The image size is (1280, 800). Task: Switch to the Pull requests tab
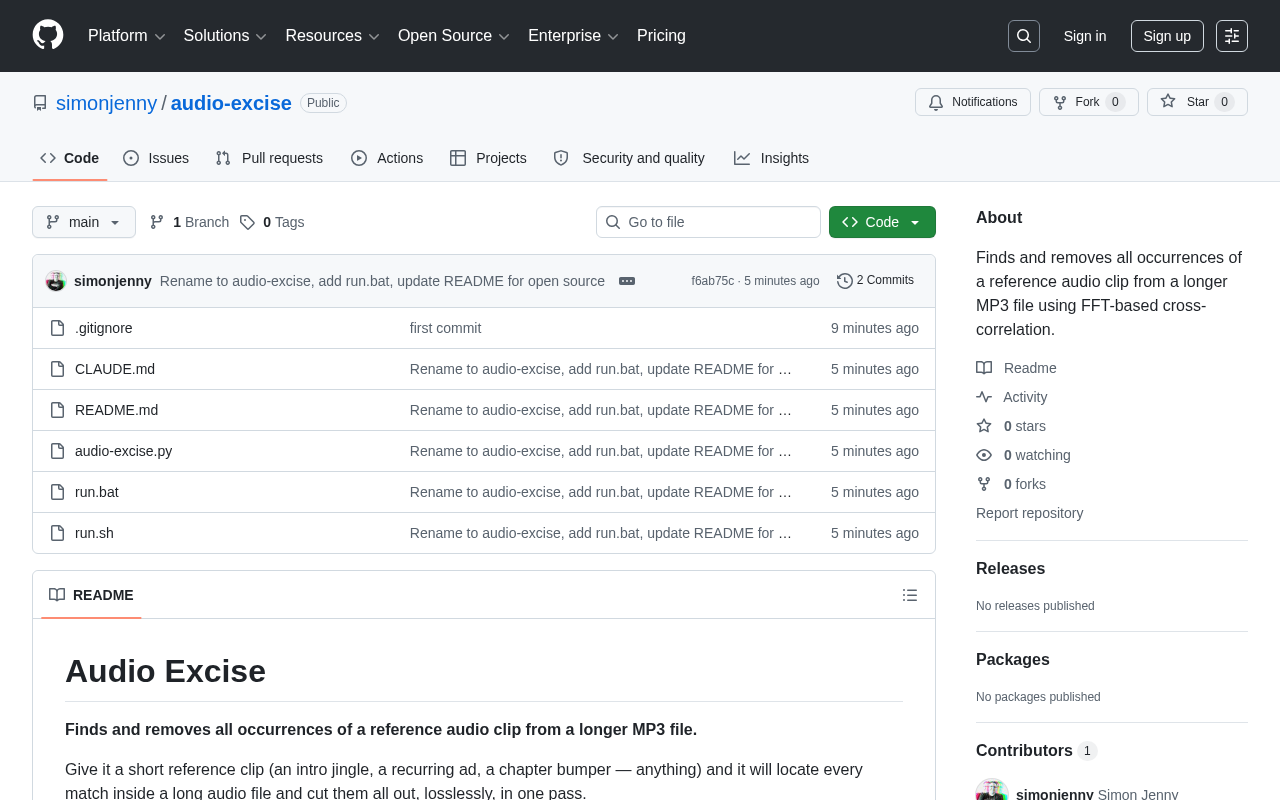269,158
